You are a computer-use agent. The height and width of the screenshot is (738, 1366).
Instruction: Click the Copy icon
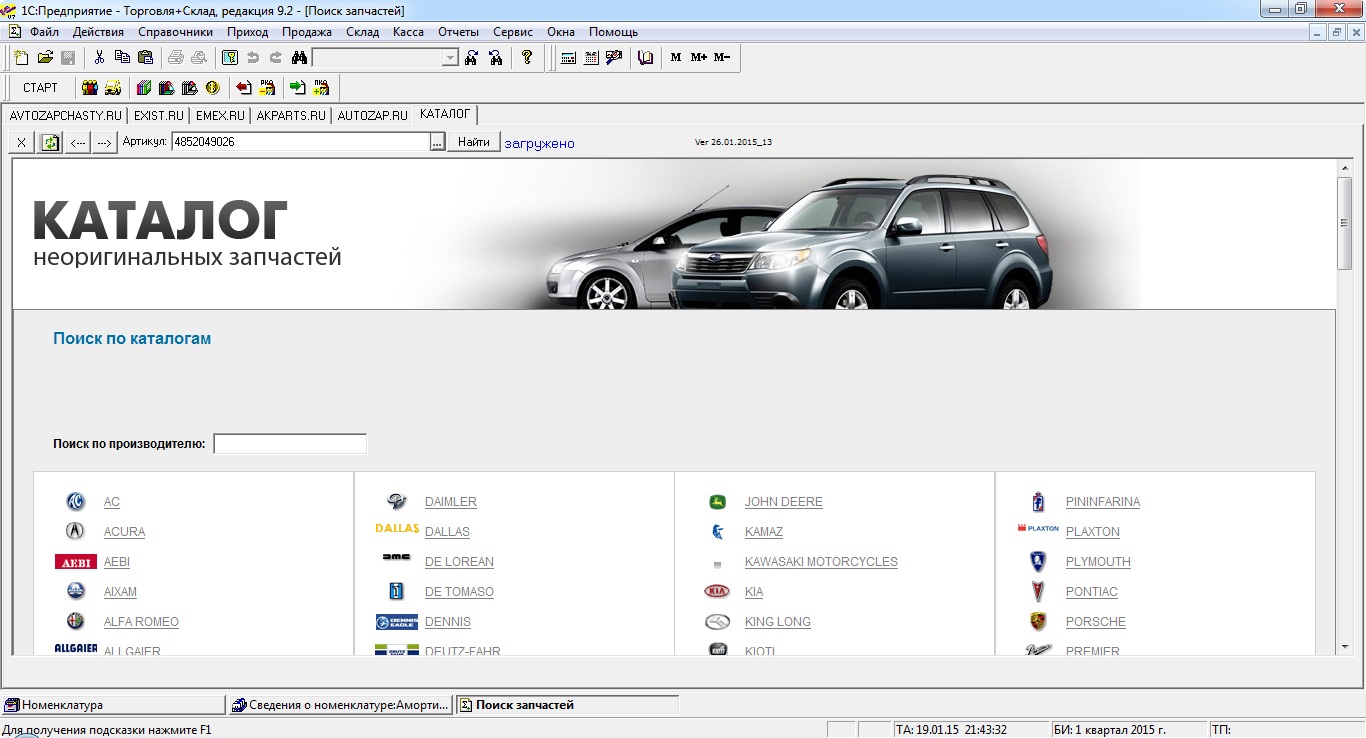(x=122, y=58)
